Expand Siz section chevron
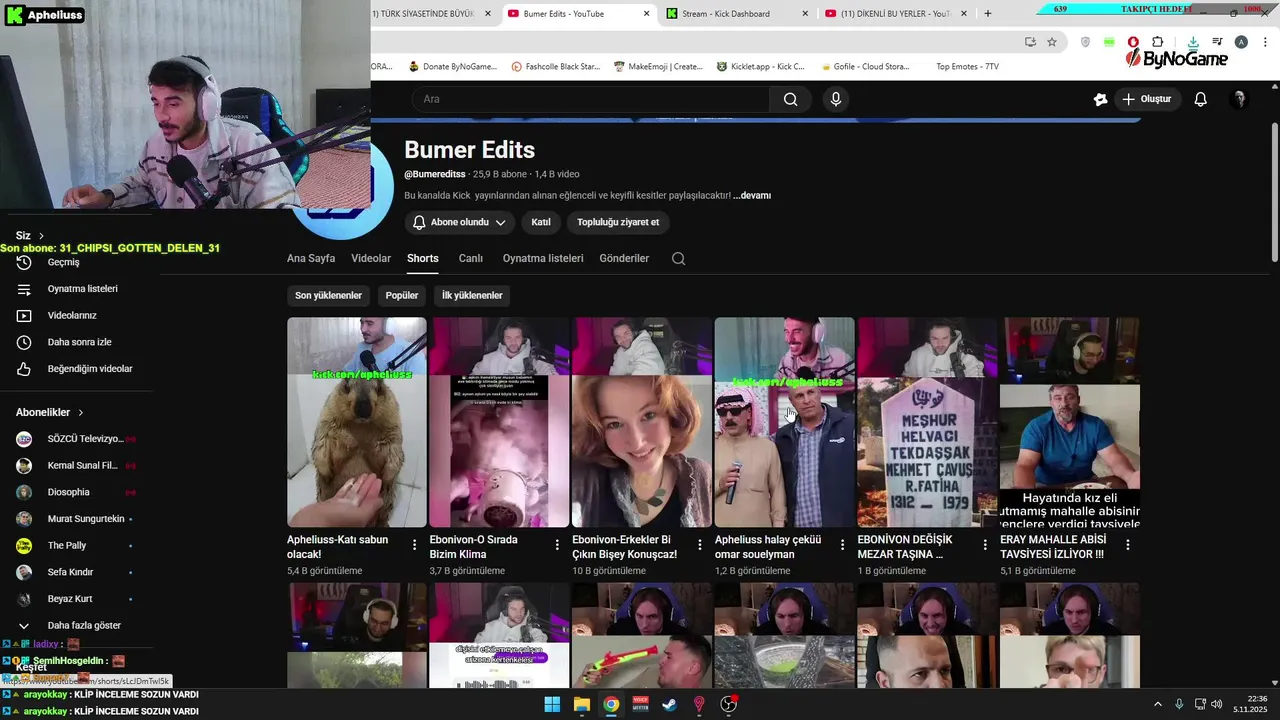 pyautogui.click(x=41, y=236)
